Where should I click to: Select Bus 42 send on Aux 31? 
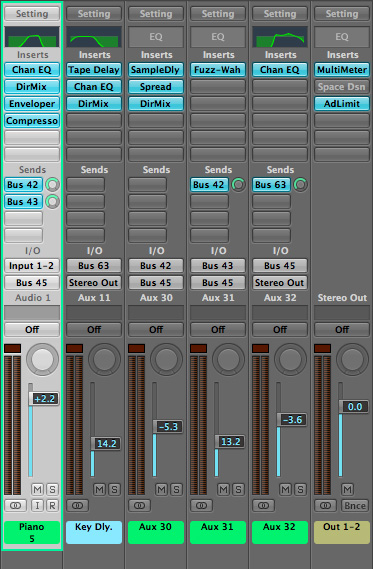(209, 185)
